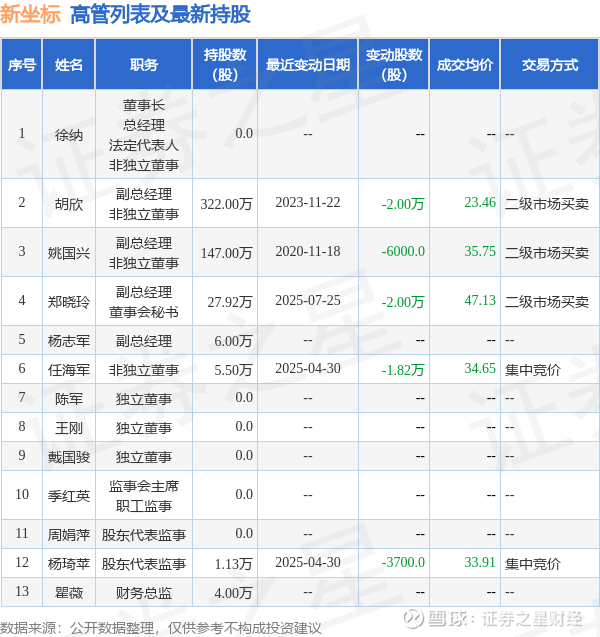This screenshot has width=600, height=637.
Task: Select the name 瞿薇 in row 13
Action: pyautogui.click(x=69, y=593)
